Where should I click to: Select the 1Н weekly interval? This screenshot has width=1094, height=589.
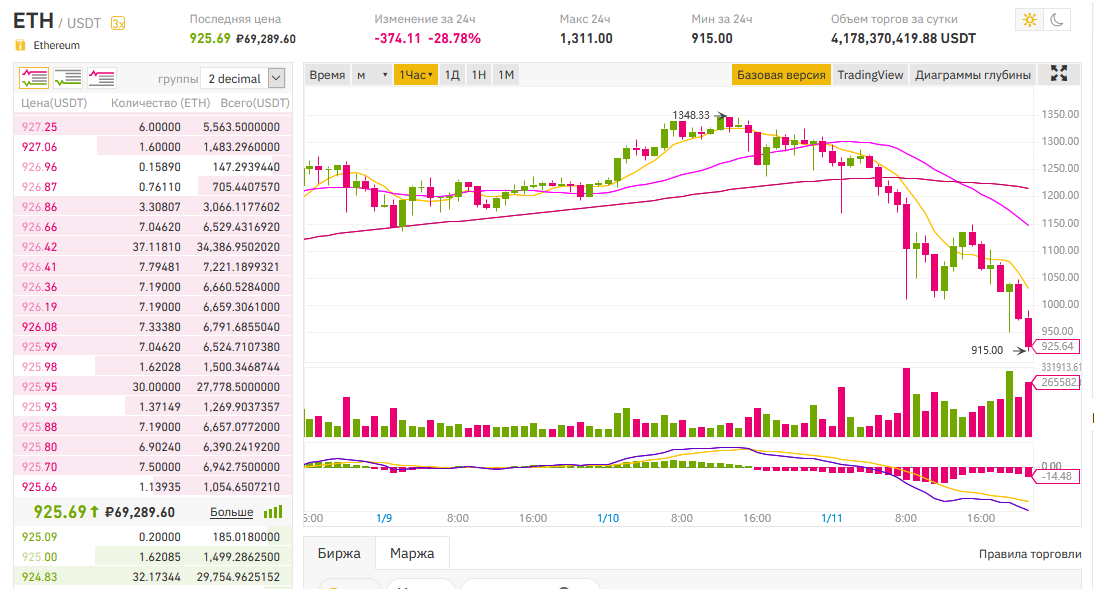coord(479,75)
